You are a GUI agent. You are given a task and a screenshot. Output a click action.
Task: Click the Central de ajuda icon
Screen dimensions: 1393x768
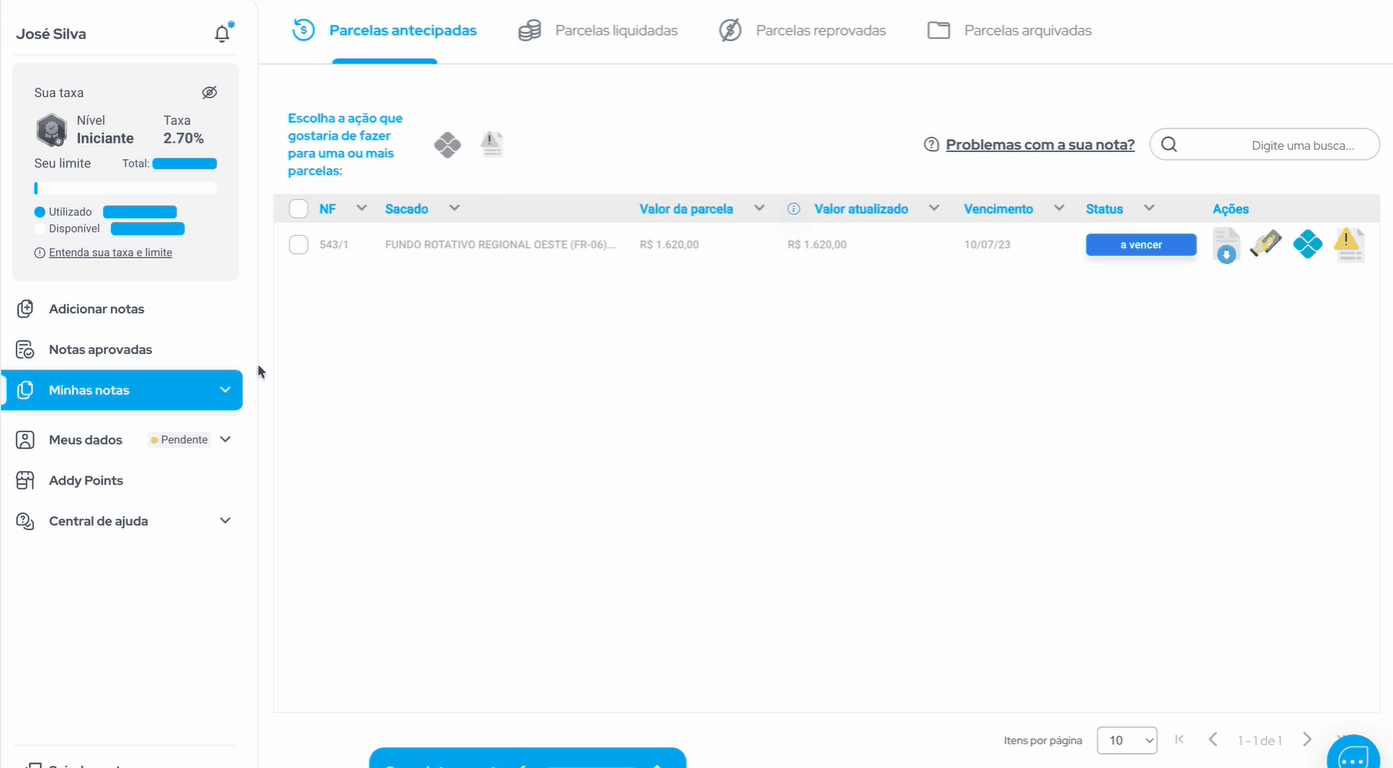[x=25, y=521]
